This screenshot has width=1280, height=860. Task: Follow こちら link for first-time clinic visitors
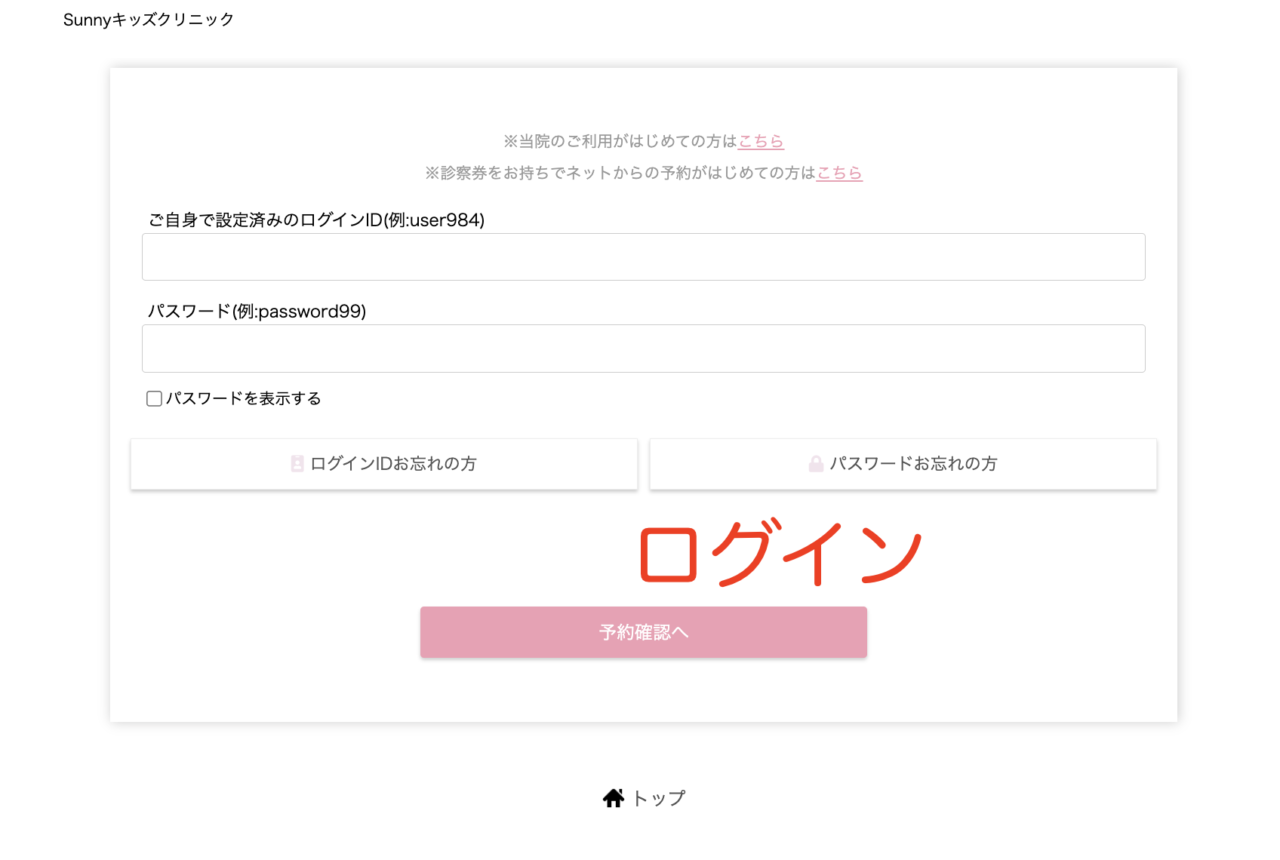click(x=761, y=142)
